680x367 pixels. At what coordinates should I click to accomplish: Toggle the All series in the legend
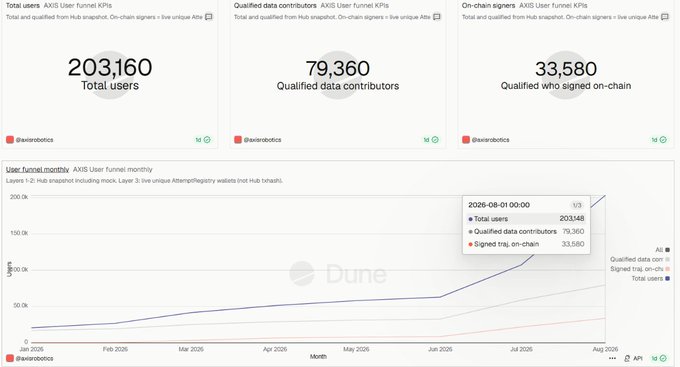(x=662, y=250)
